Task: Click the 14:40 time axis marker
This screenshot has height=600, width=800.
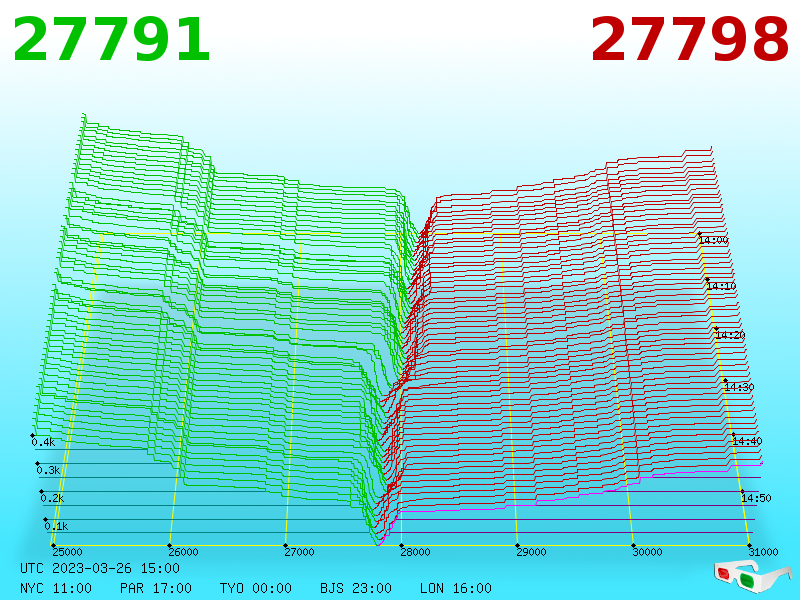Action: (747, 441)
